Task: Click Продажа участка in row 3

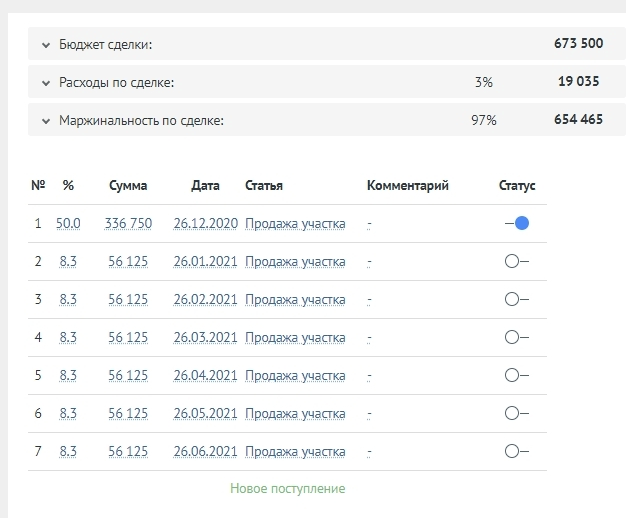Action: 295,299
